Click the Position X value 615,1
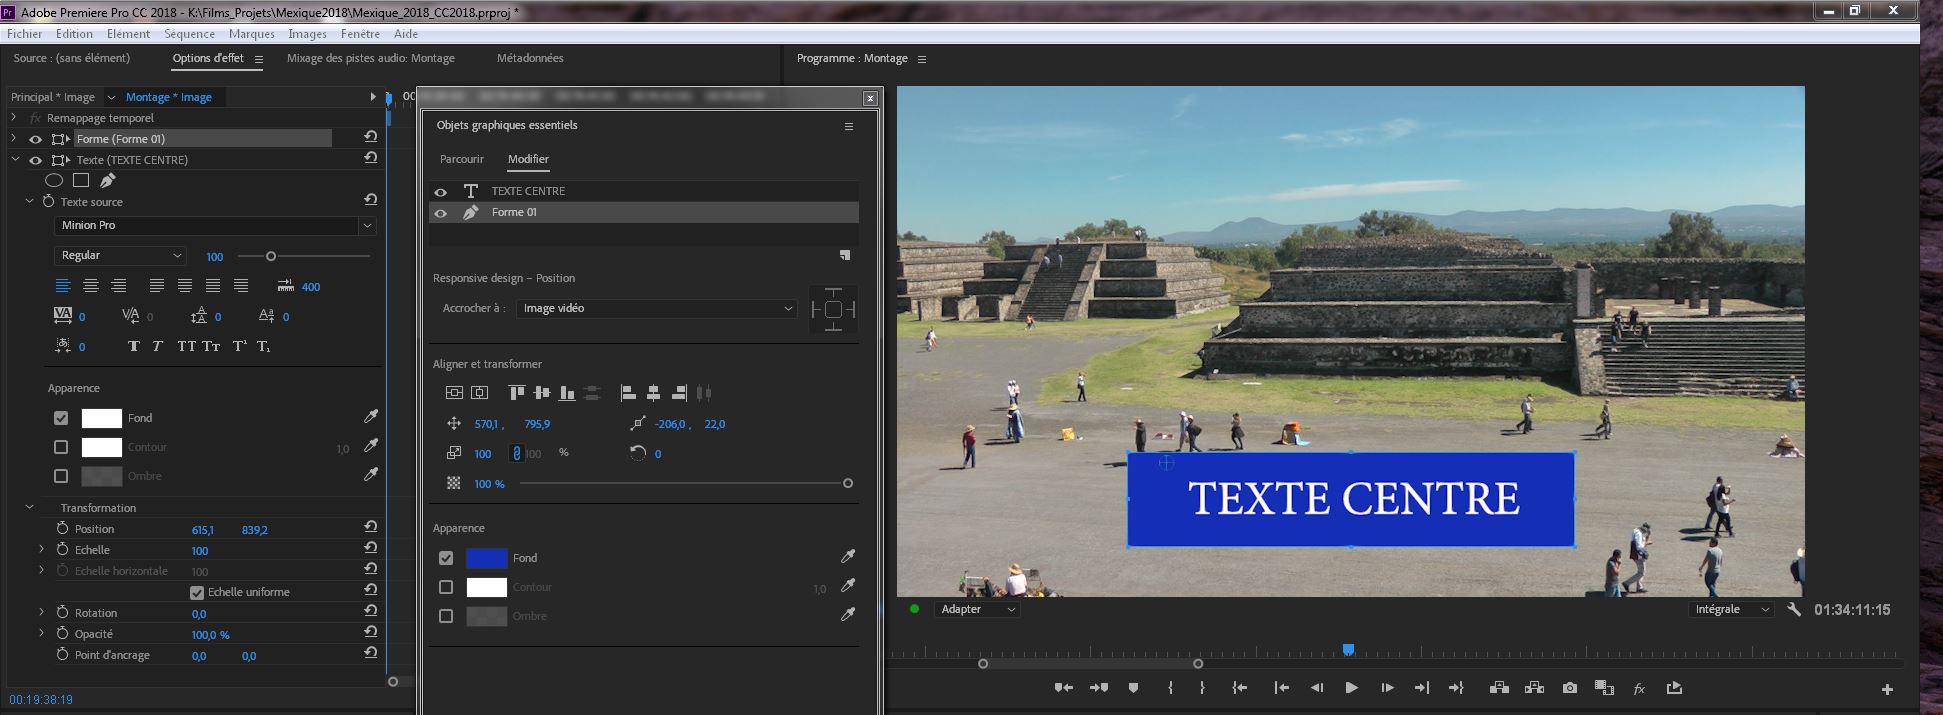Screen dimensions: 1943x715 203,530
